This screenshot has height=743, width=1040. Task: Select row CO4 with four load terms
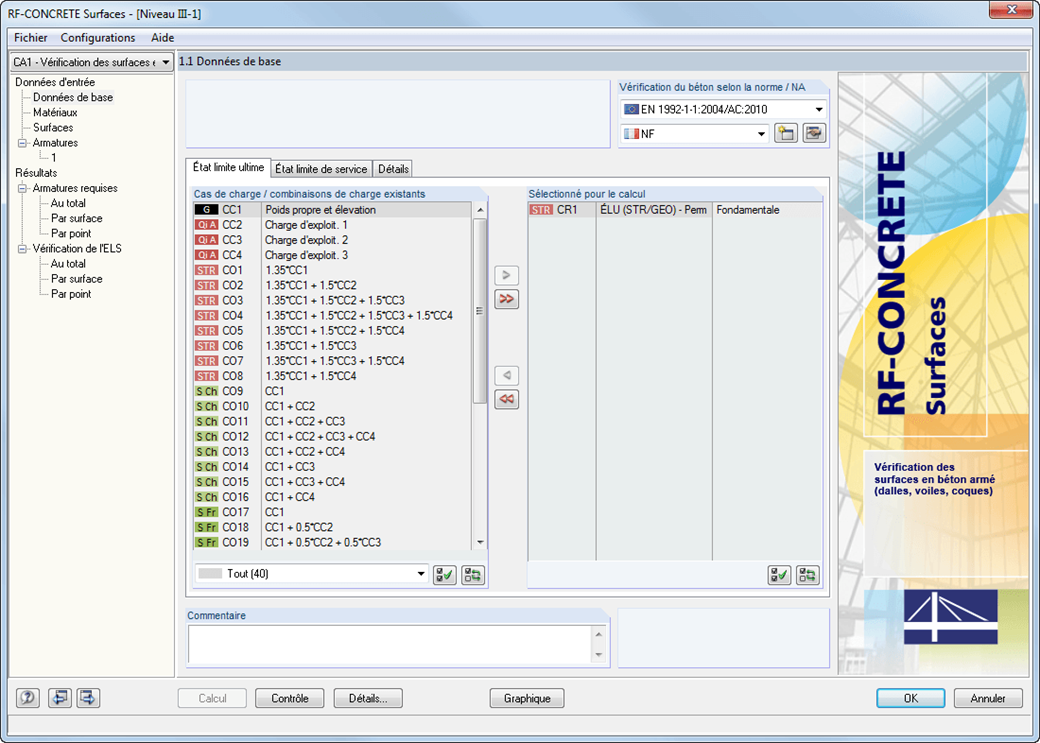pos(332,316)
